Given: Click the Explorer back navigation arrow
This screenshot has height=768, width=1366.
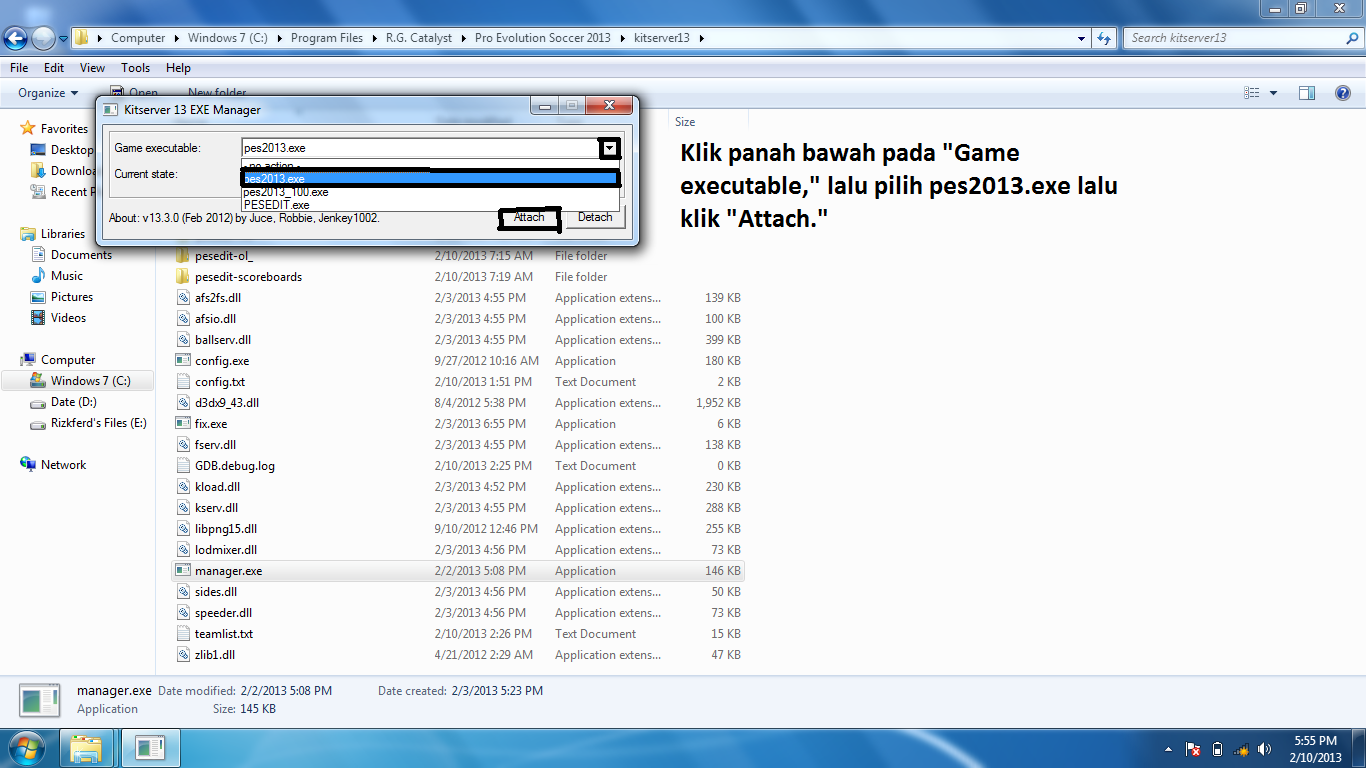Looking at the screenshot, I should pos(15,39).
